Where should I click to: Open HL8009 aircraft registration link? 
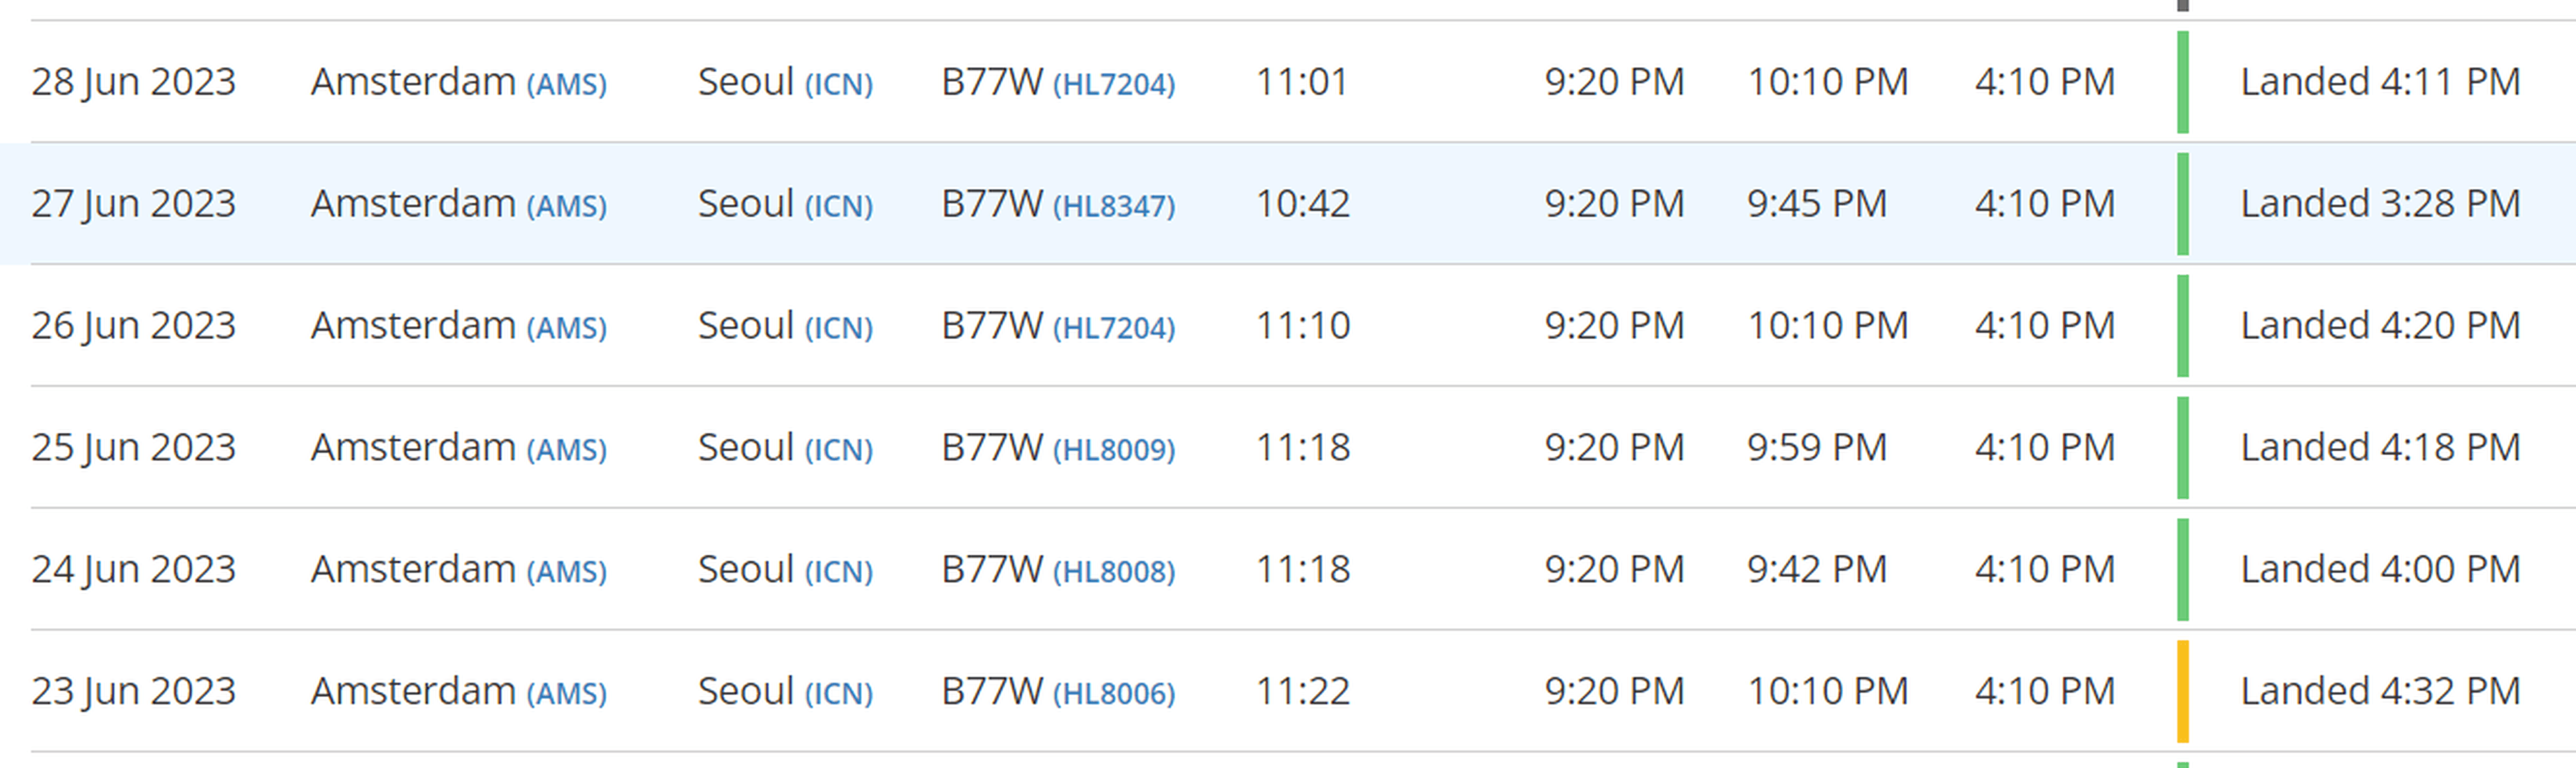coord(1114,450)
